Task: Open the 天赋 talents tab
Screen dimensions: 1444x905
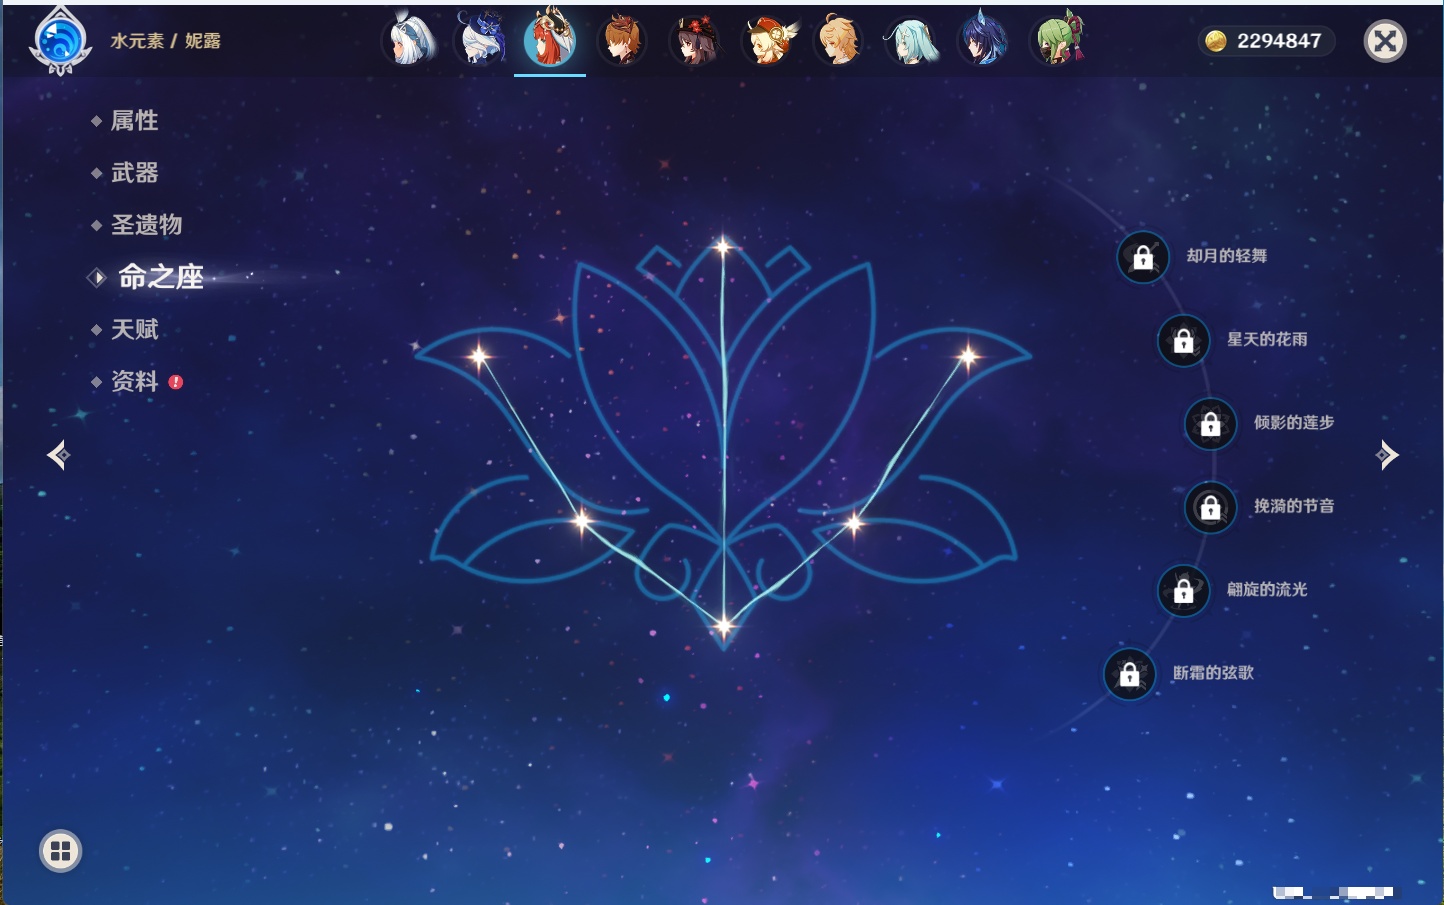Action: [x=134, y=329]
